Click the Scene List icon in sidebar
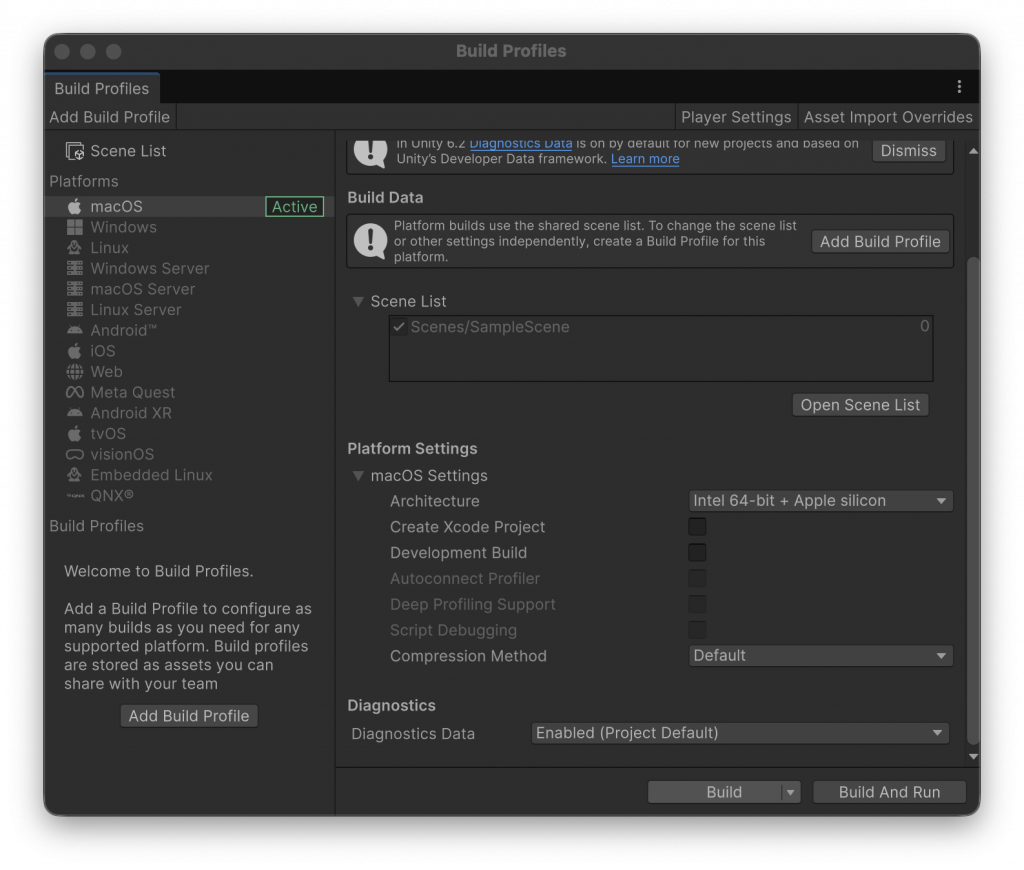This screenshot has width=1024, height=870. 74,152
